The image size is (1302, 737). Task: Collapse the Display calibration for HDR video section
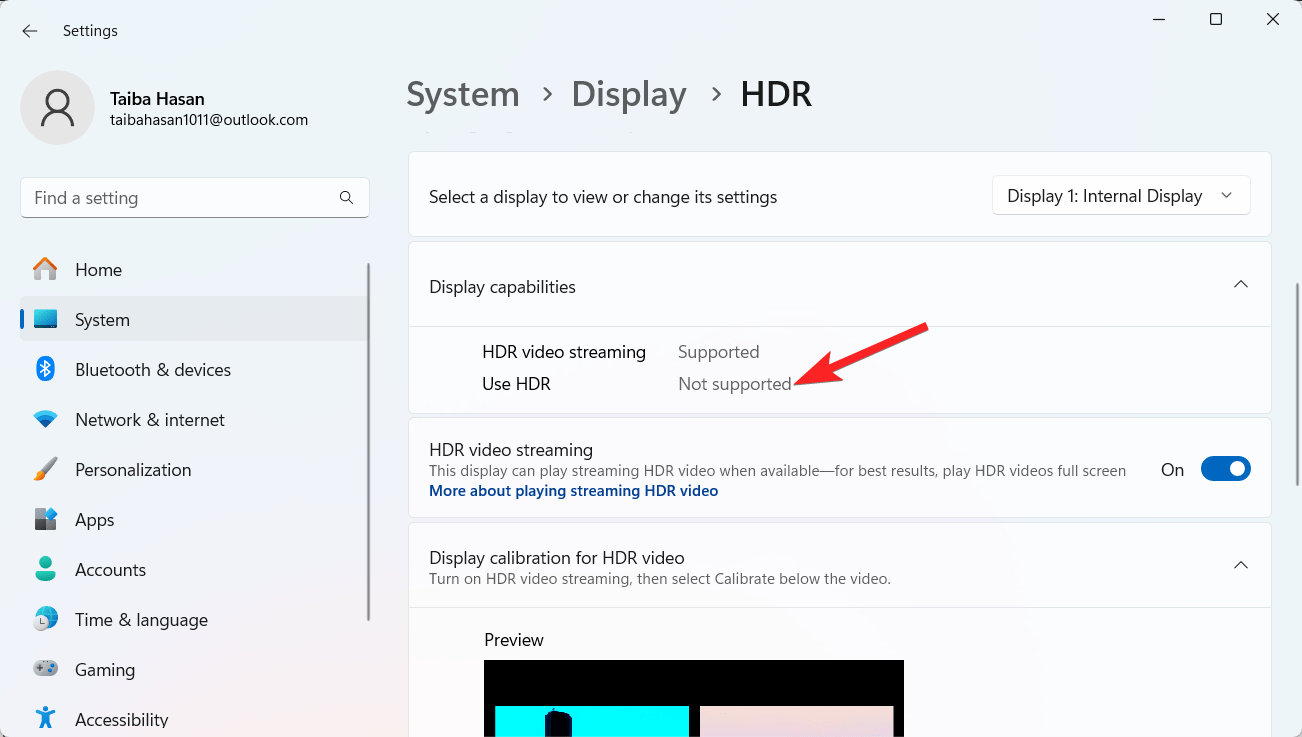(1240, 565)
